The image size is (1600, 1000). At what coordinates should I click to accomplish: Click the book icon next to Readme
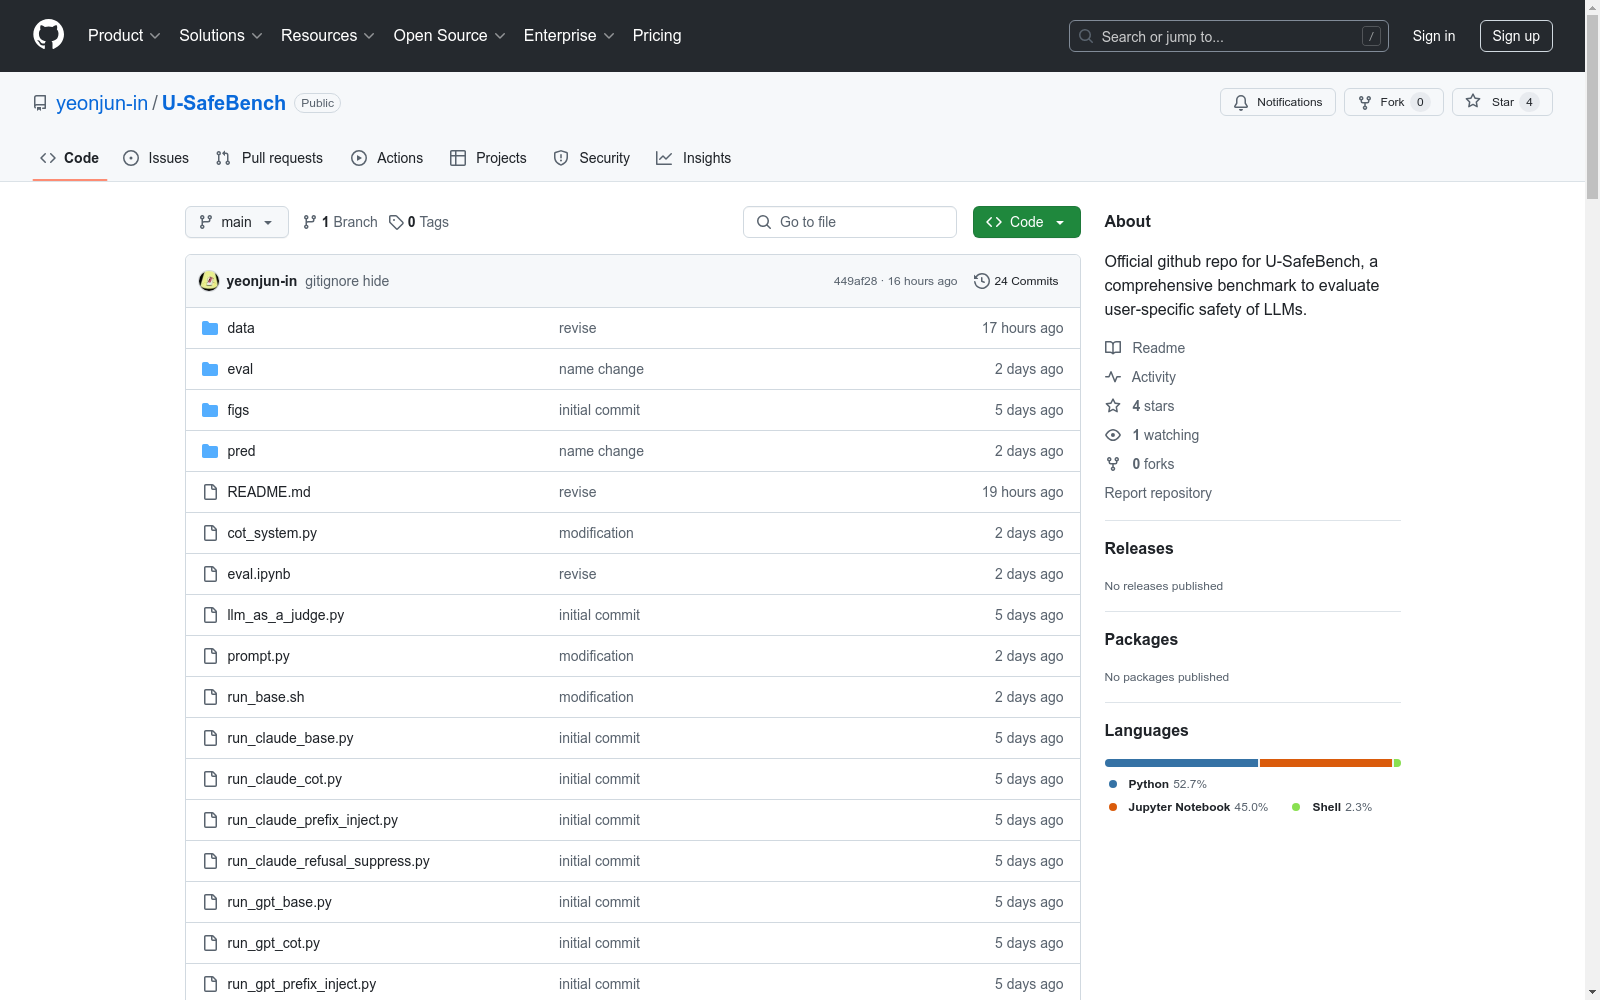(1113, 348)
